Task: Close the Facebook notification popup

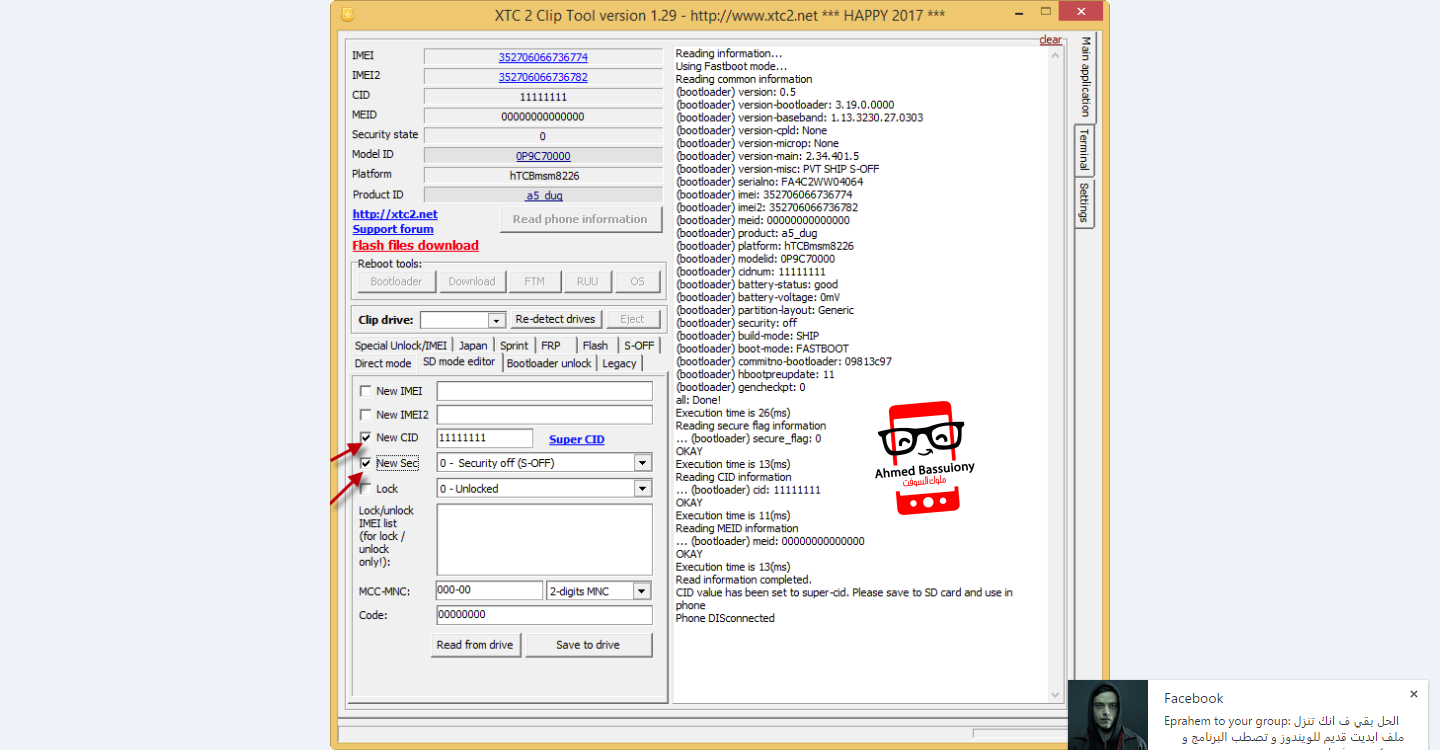Action: (1414, 694)
